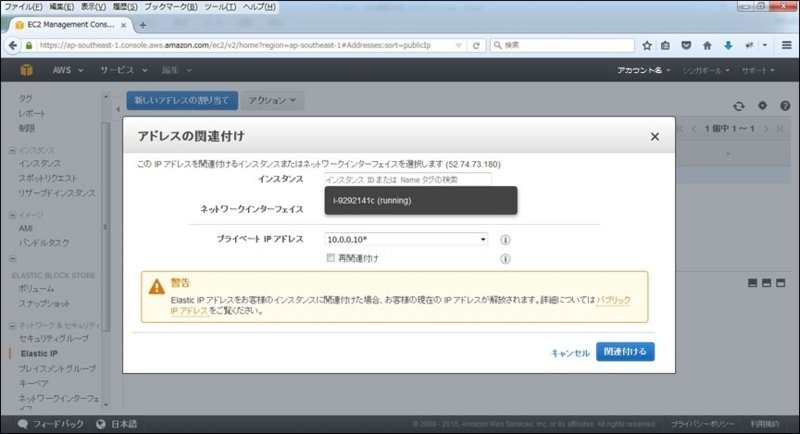The image size is (800, 434).
Task: Click info icon beside private IP address
Action: click(505, 240)
